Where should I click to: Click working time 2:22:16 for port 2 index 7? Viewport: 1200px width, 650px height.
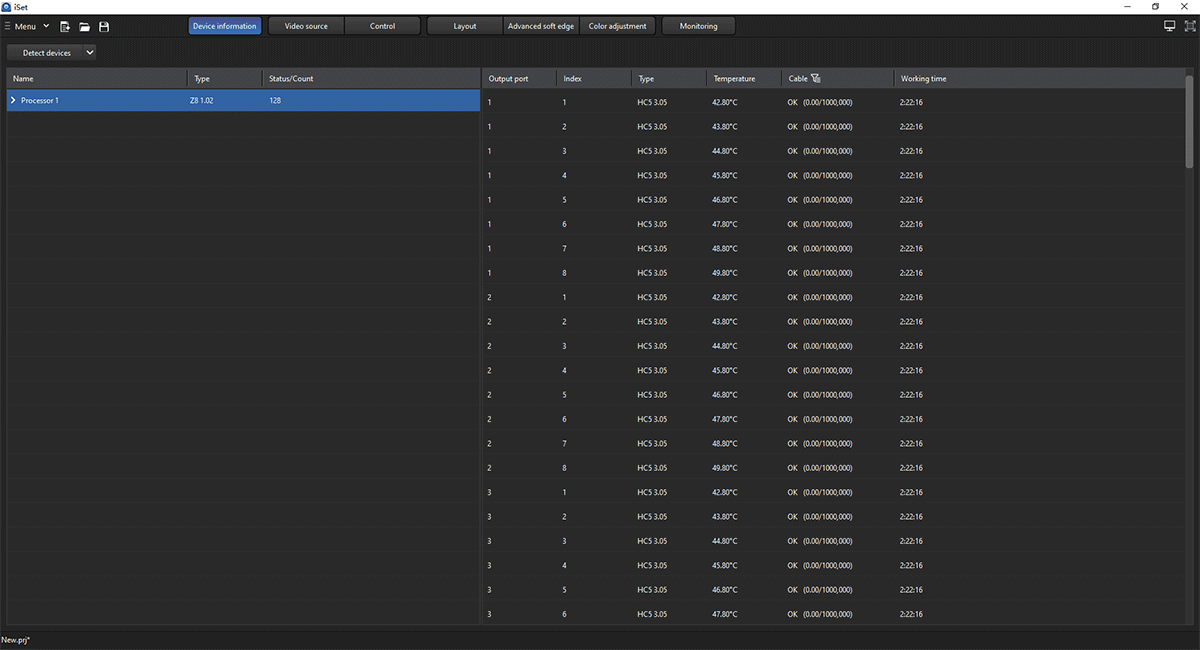click(x=911, y=443)
